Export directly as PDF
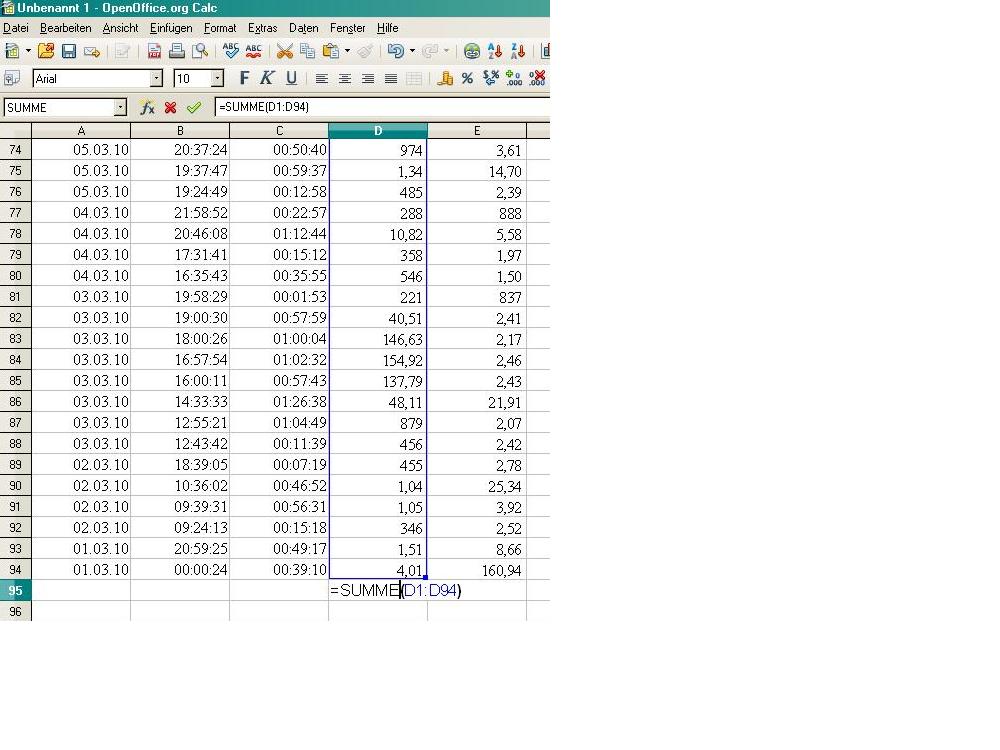 tap(154, 51)
